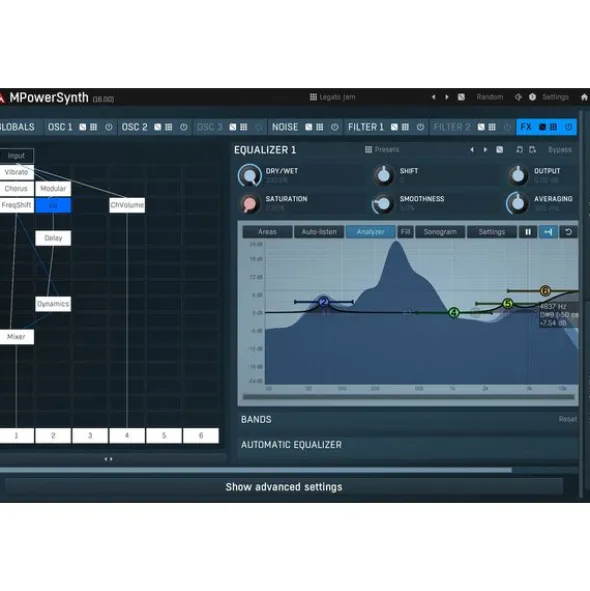Open the OSC 2 tab
Screen dimensions: 590x591
click(134, 127)
